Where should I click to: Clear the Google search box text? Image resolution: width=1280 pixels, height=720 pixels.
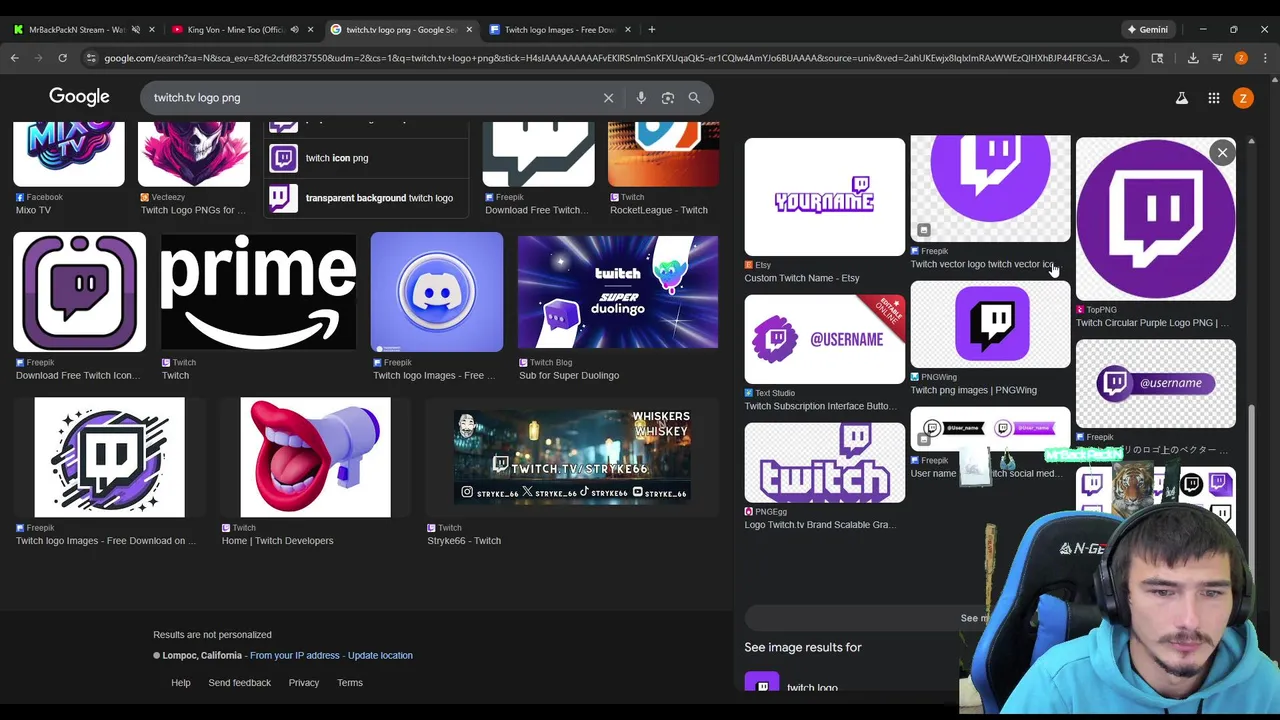pos(608,98)
